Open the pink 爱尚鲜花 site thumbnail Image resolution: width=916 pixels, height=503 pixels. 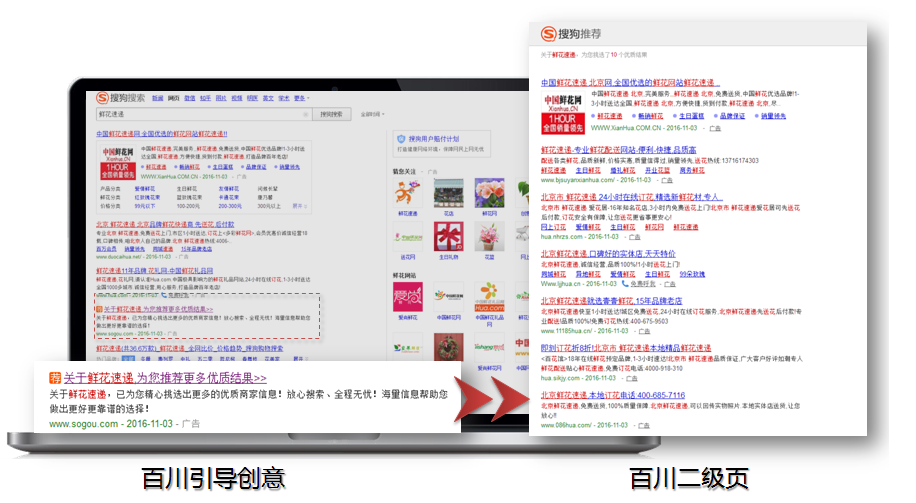pyautogui.click(x=407, y=297)
